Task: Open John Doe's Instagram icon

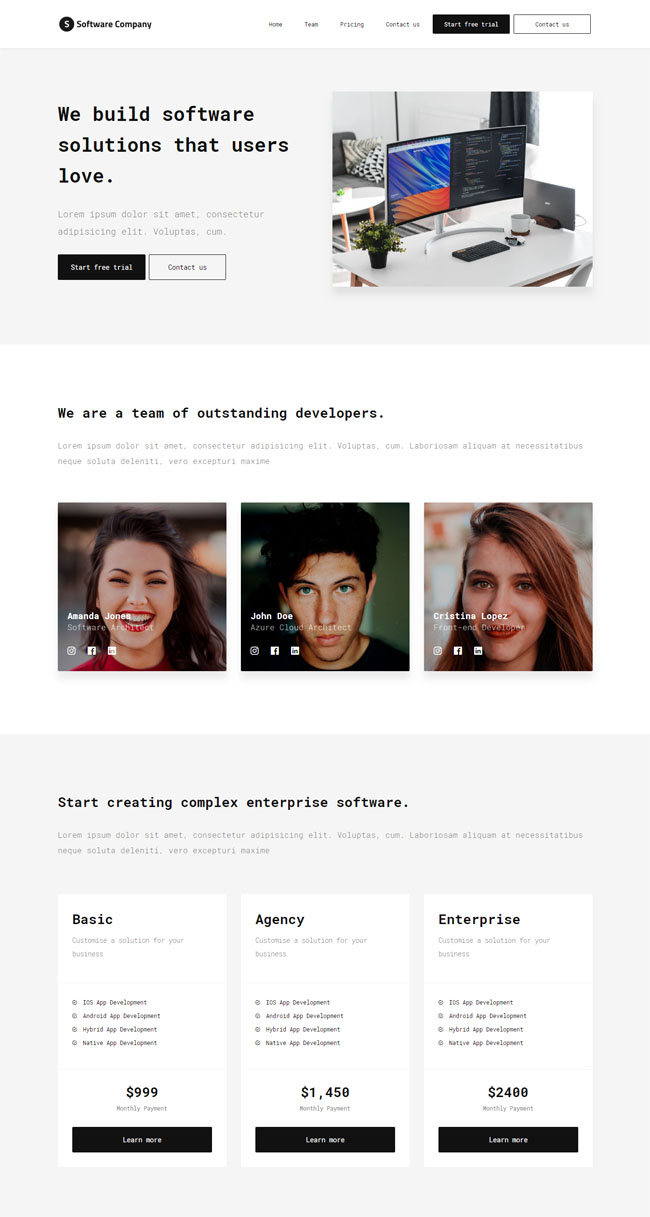Action: (255, 650)
